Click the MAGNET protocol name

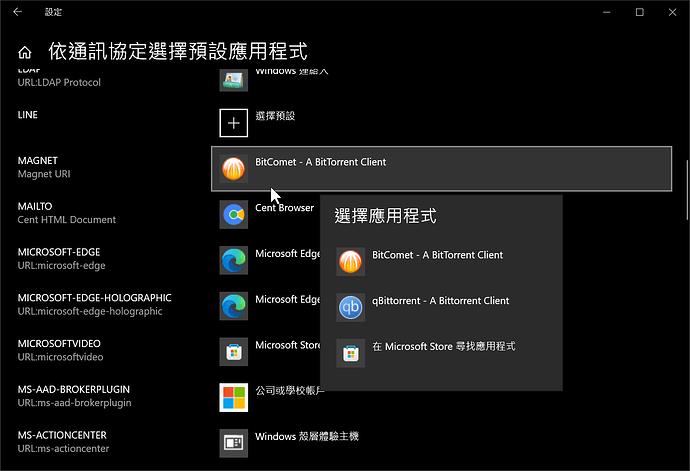pyautogui.click(x=37, y=161)
